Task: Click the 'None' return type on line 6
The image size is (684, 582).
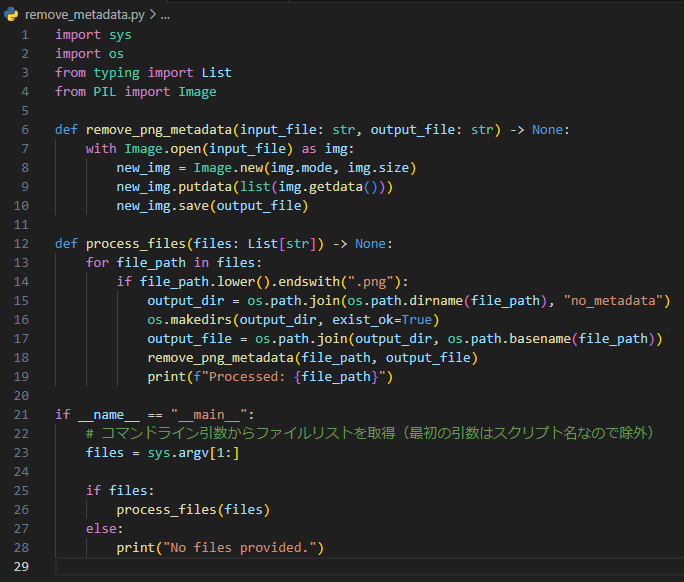Action: tap(547, 130)
